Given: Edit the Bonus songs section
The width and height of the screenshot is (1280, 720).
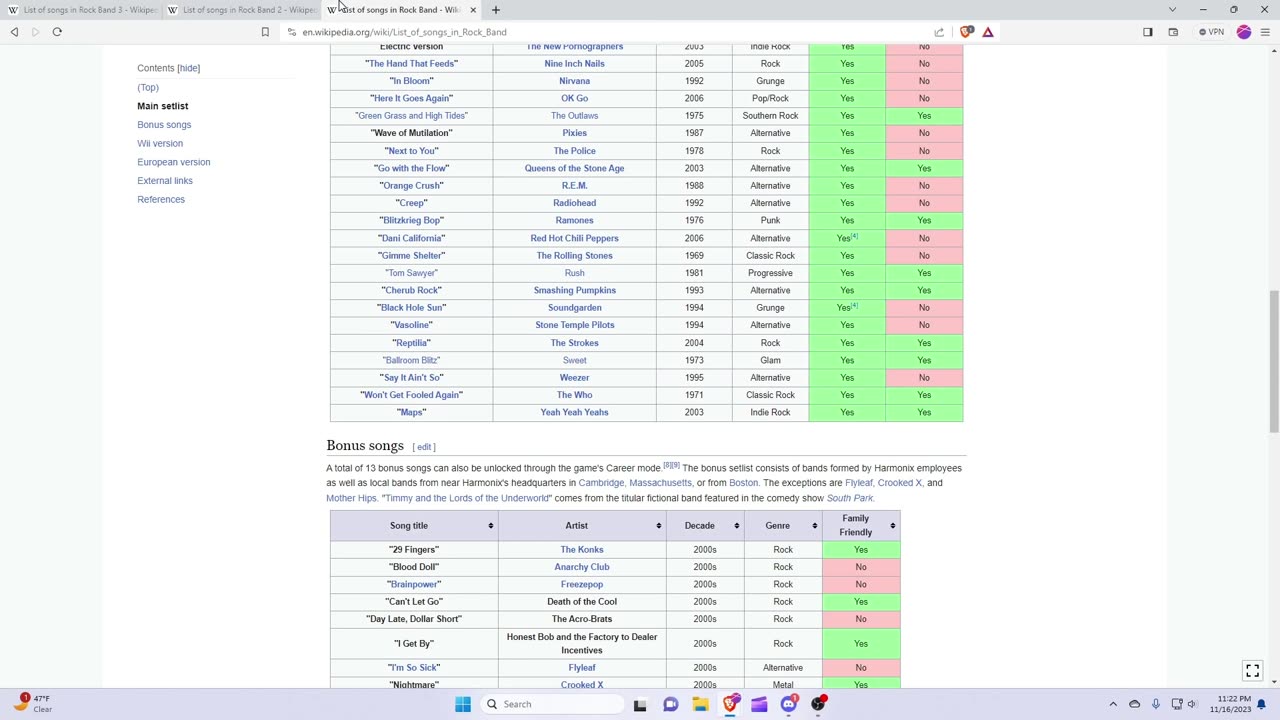Looking at the screenshot, I should pyautogui.click(x=425, y=447).
